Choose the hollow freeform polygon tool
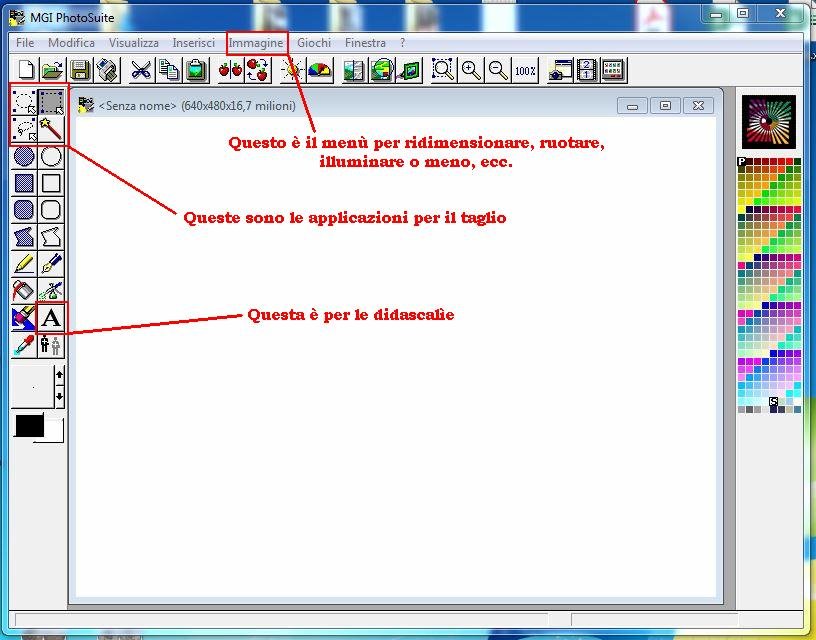Image resolution: width=816 pixels, height=640 pixels. tap(51, 237)
